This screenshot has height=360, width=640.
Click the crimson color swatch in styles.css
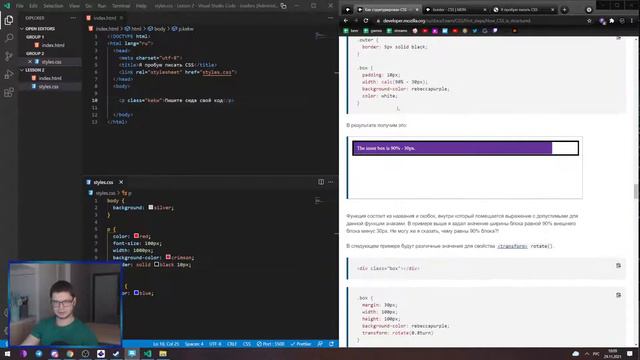[x=168, y=257]
